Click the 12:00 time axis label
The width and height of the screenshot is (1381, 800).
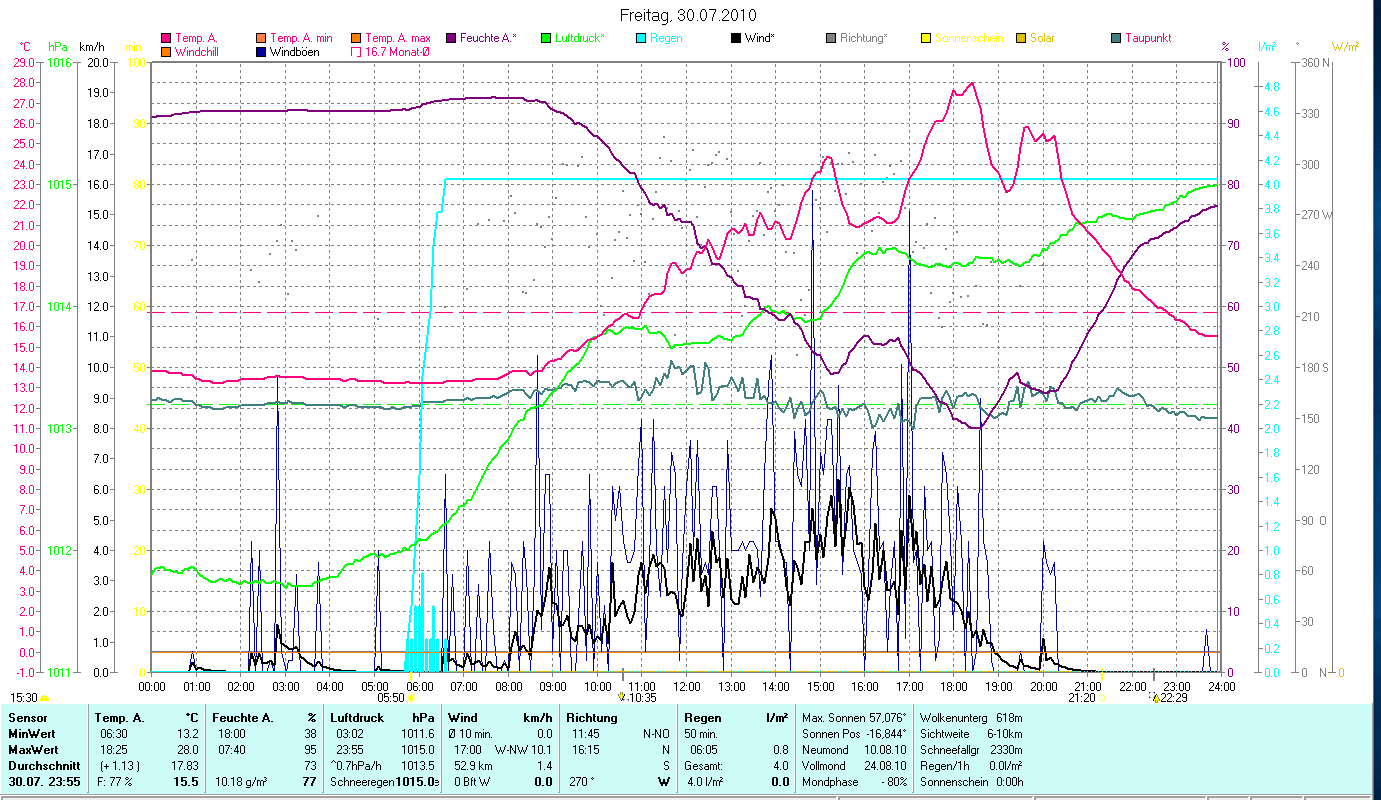(687, 686)
